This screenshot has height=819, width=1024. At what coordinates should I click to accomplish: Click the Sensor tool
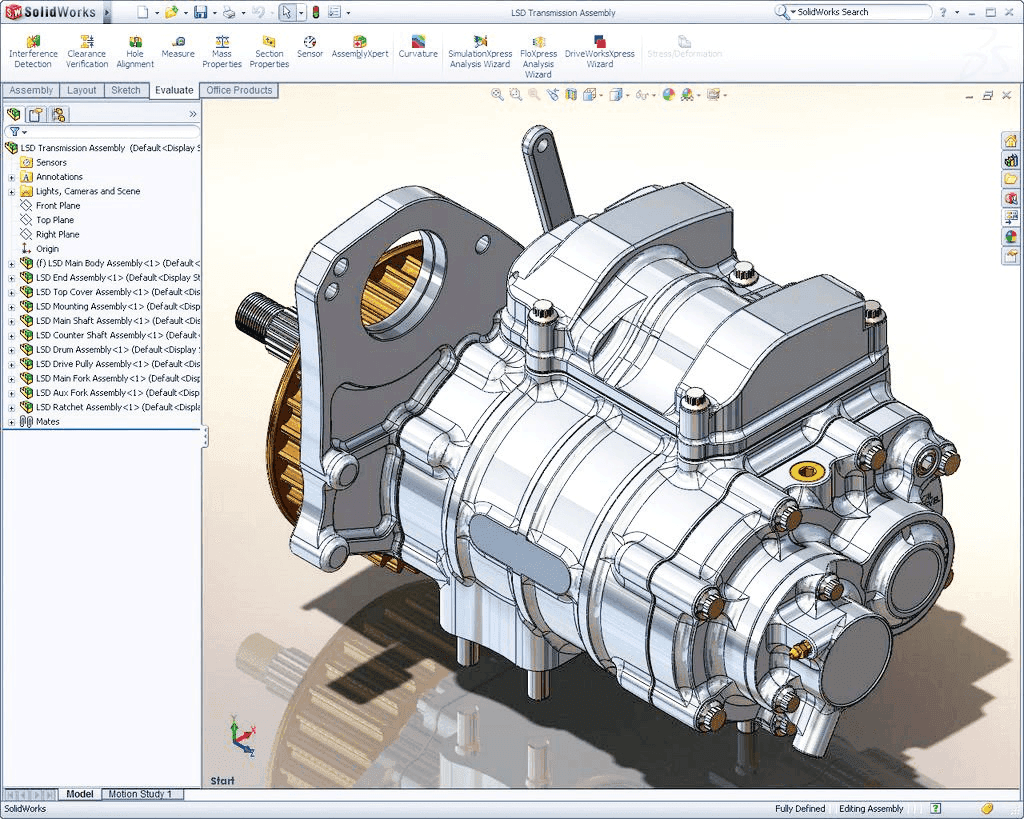(310, 47)
